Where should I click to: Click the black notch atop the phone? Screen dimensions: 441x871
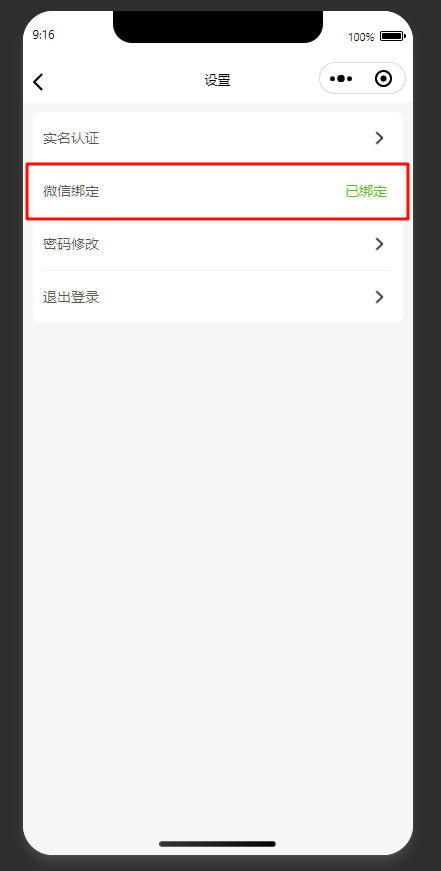pos(218,27)
